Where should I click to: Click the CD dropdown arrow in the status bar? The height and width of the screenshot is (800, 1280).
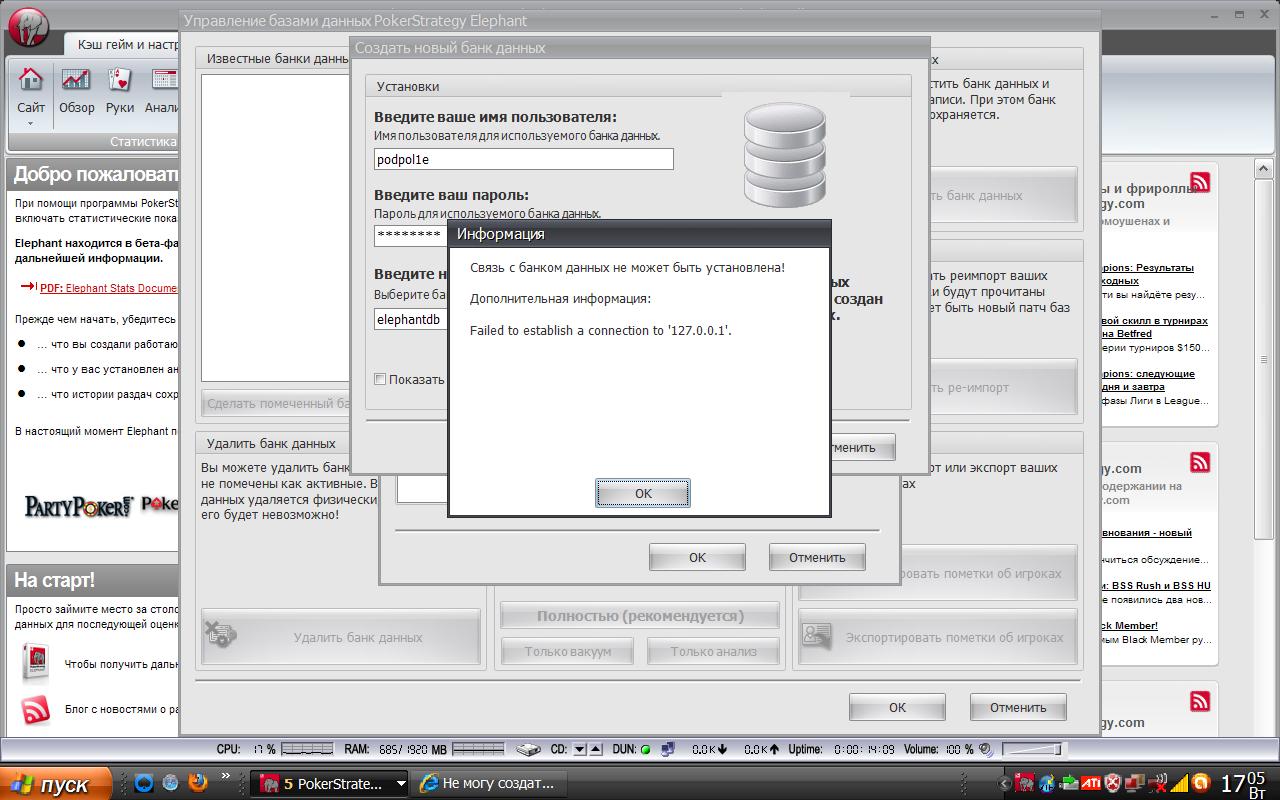tap(578, 749)
